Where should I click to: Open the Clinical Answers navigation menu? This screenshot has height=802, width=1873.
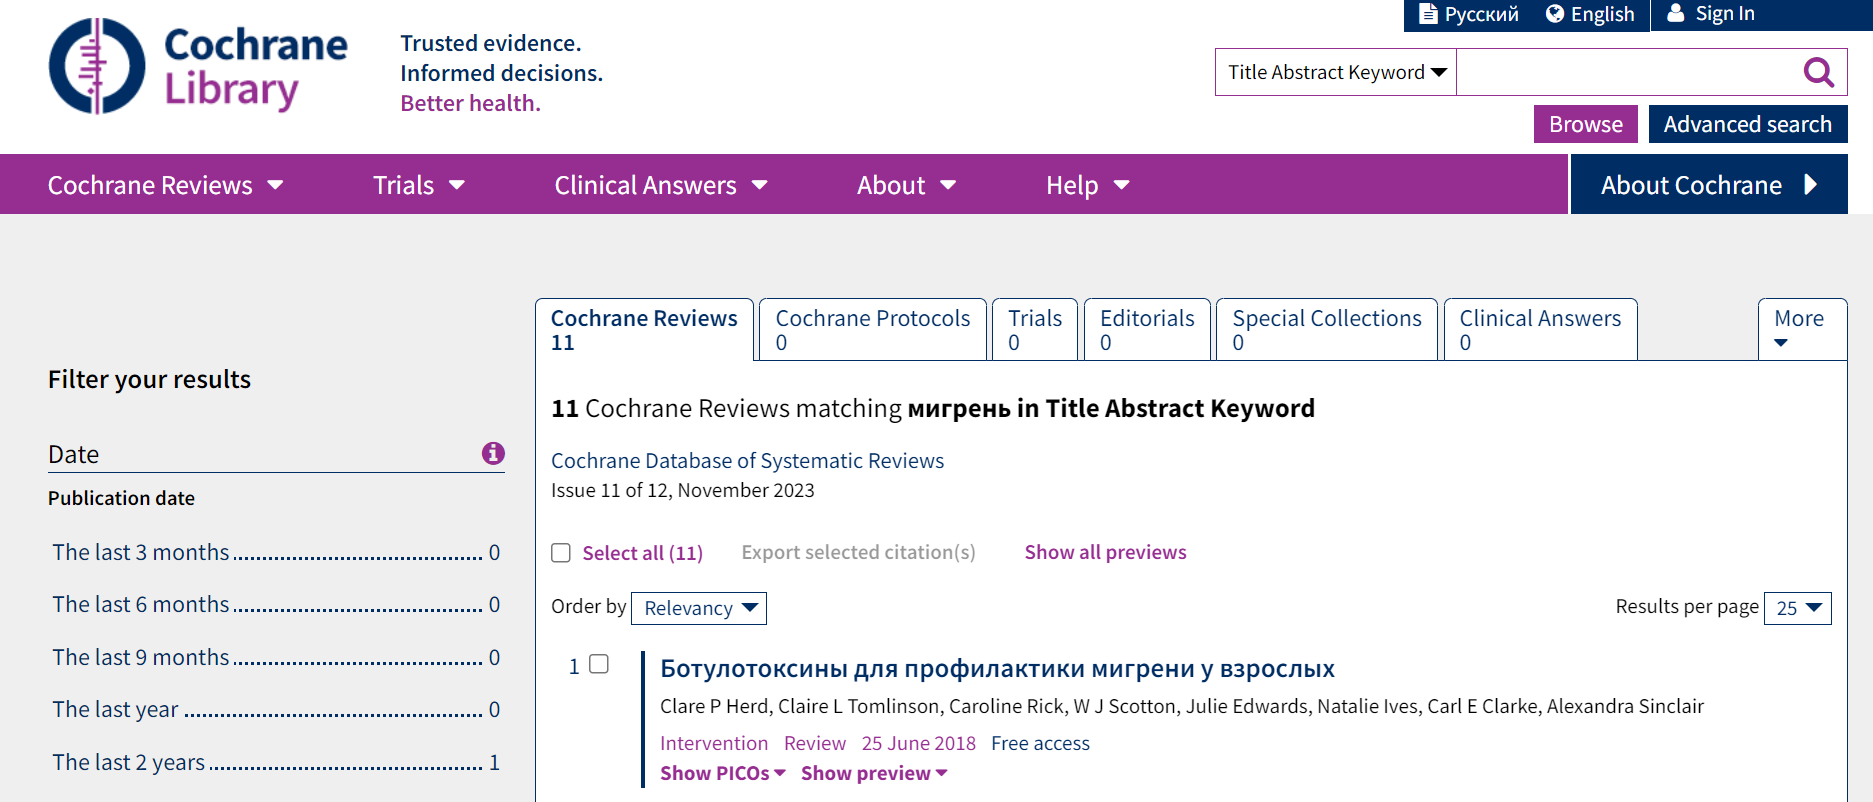pyautogui.click(x=660, y=185)
